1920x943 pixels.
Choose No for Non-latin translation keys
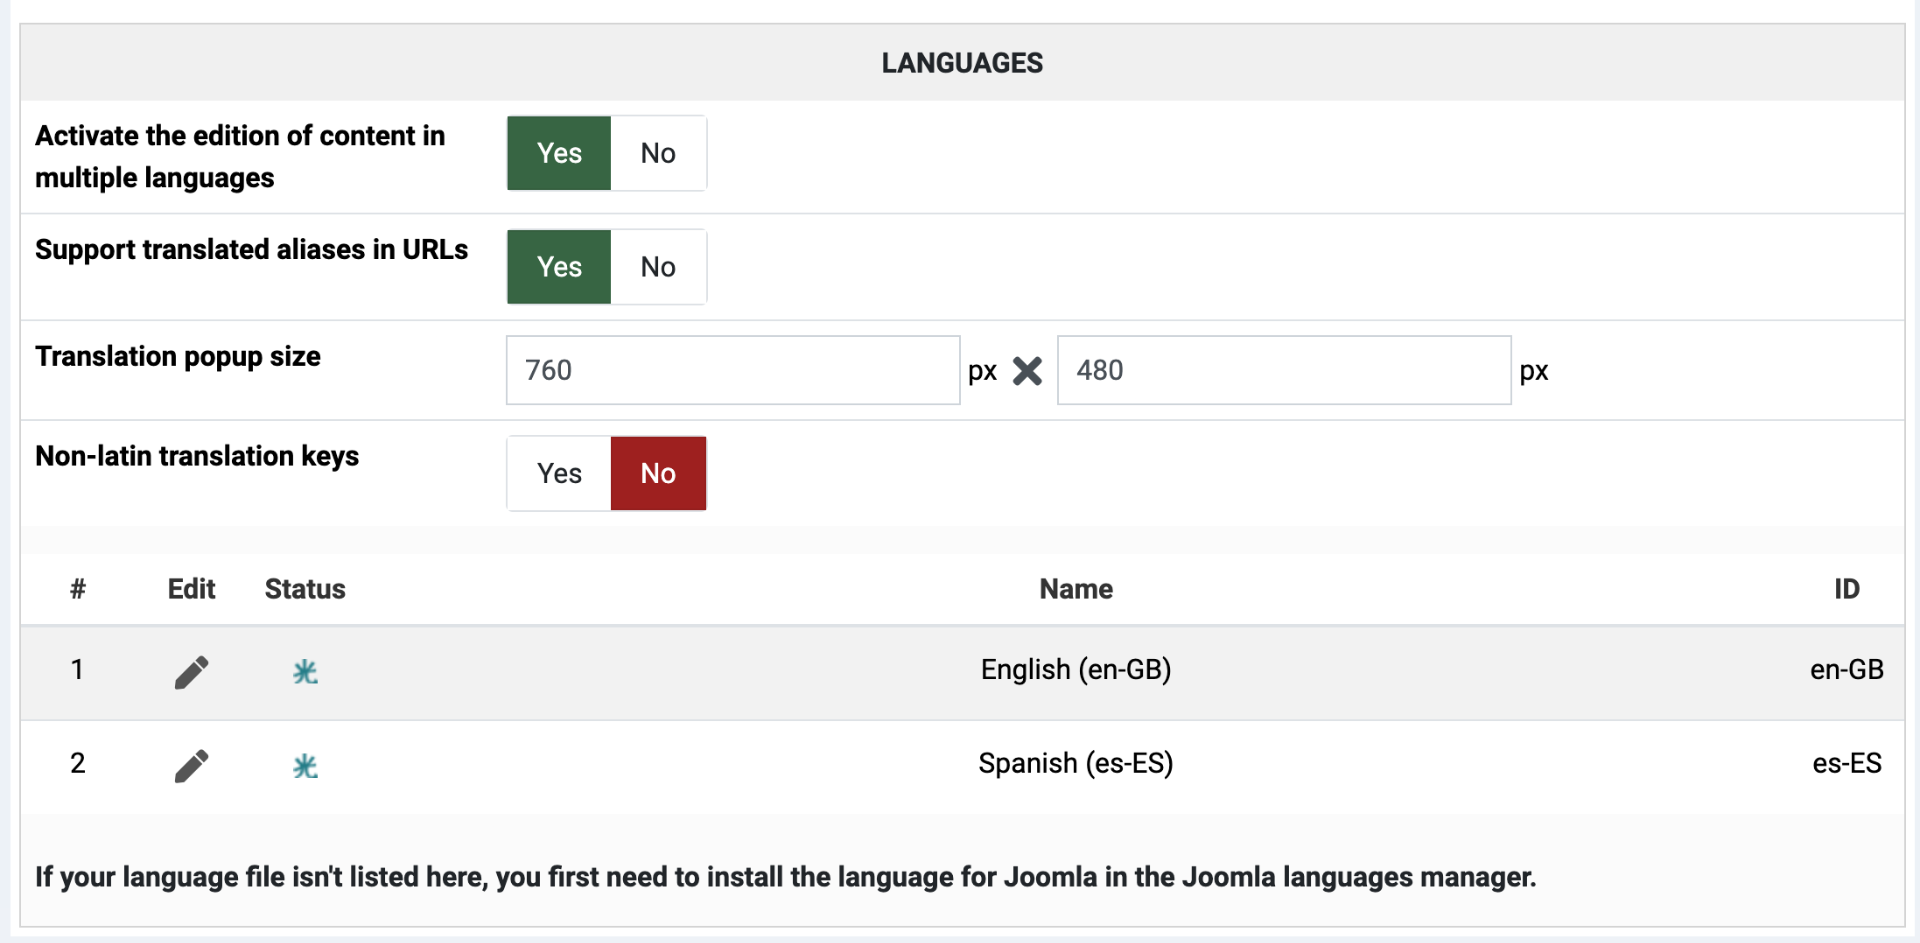(658, 473)
